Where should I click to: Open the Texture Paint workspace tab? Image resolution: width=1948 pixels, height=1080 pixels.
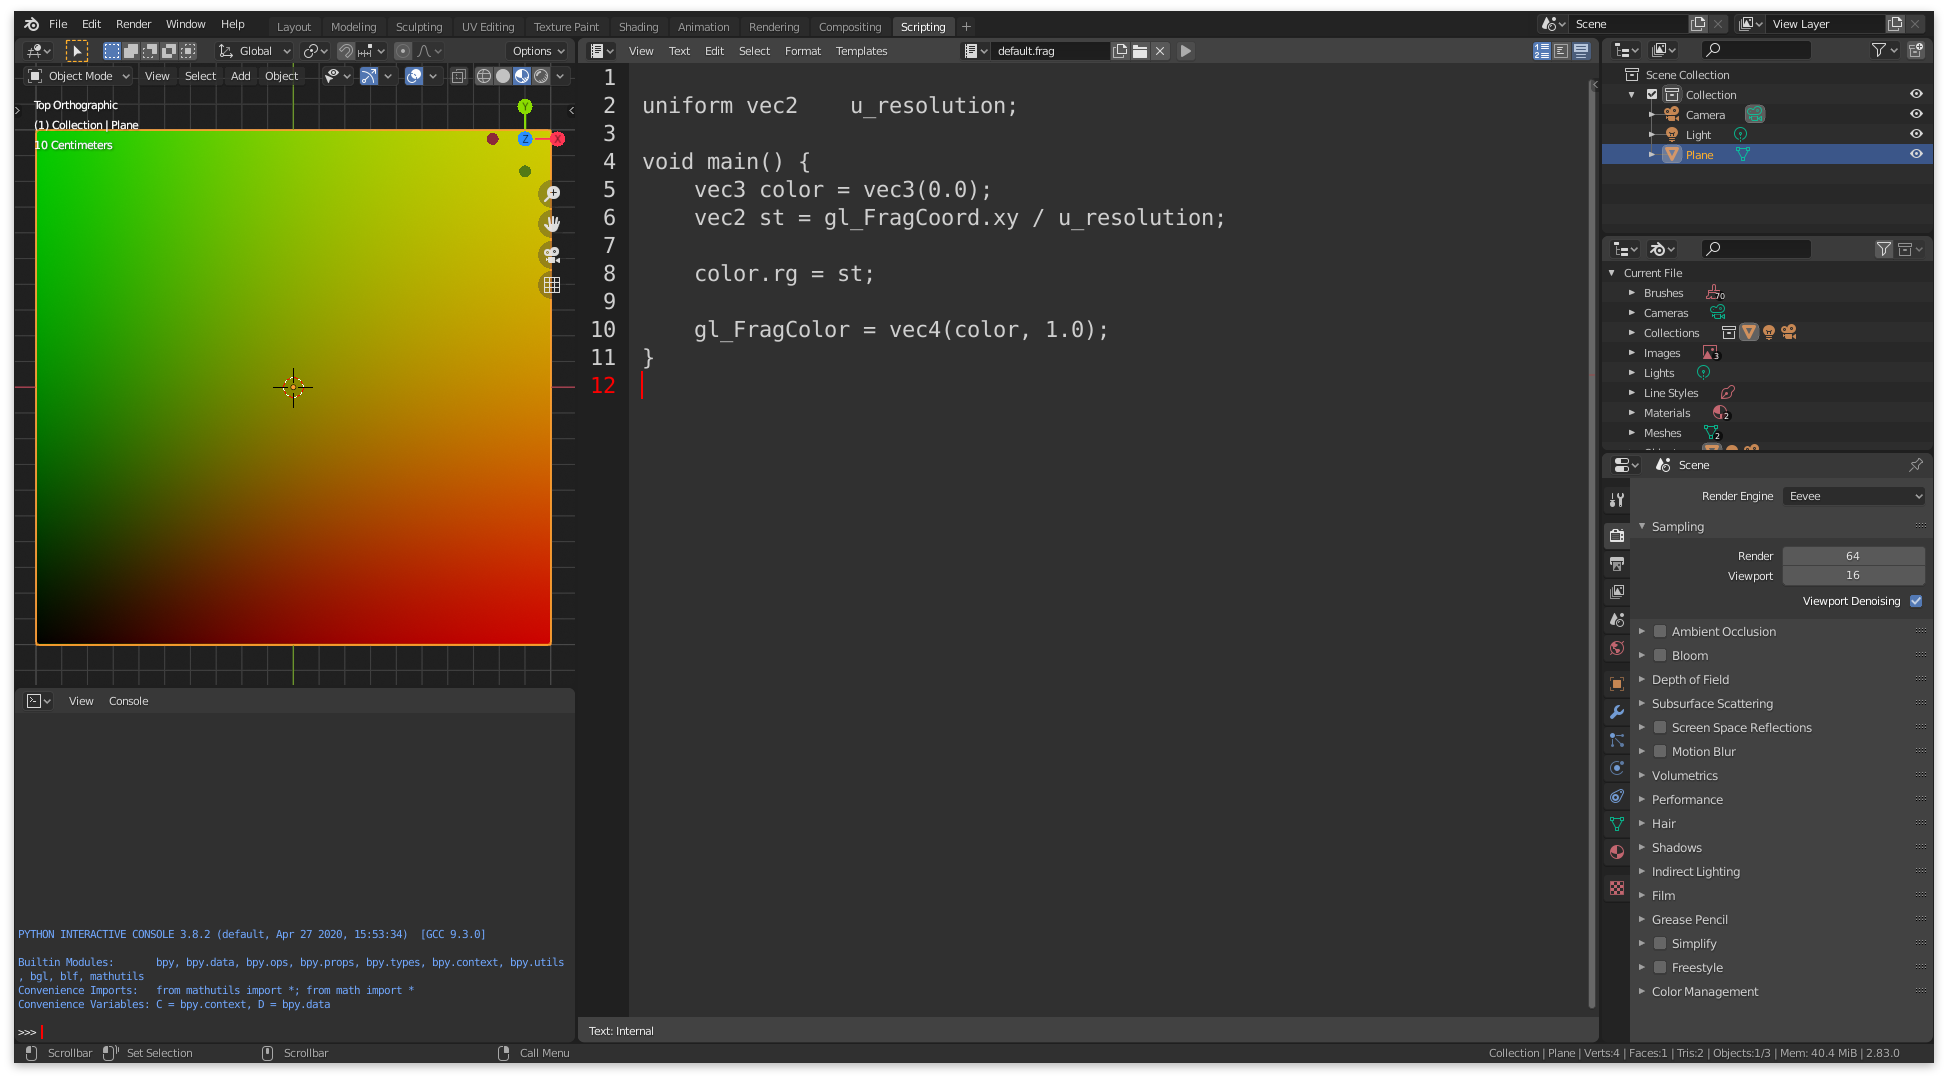pos(565,27)
